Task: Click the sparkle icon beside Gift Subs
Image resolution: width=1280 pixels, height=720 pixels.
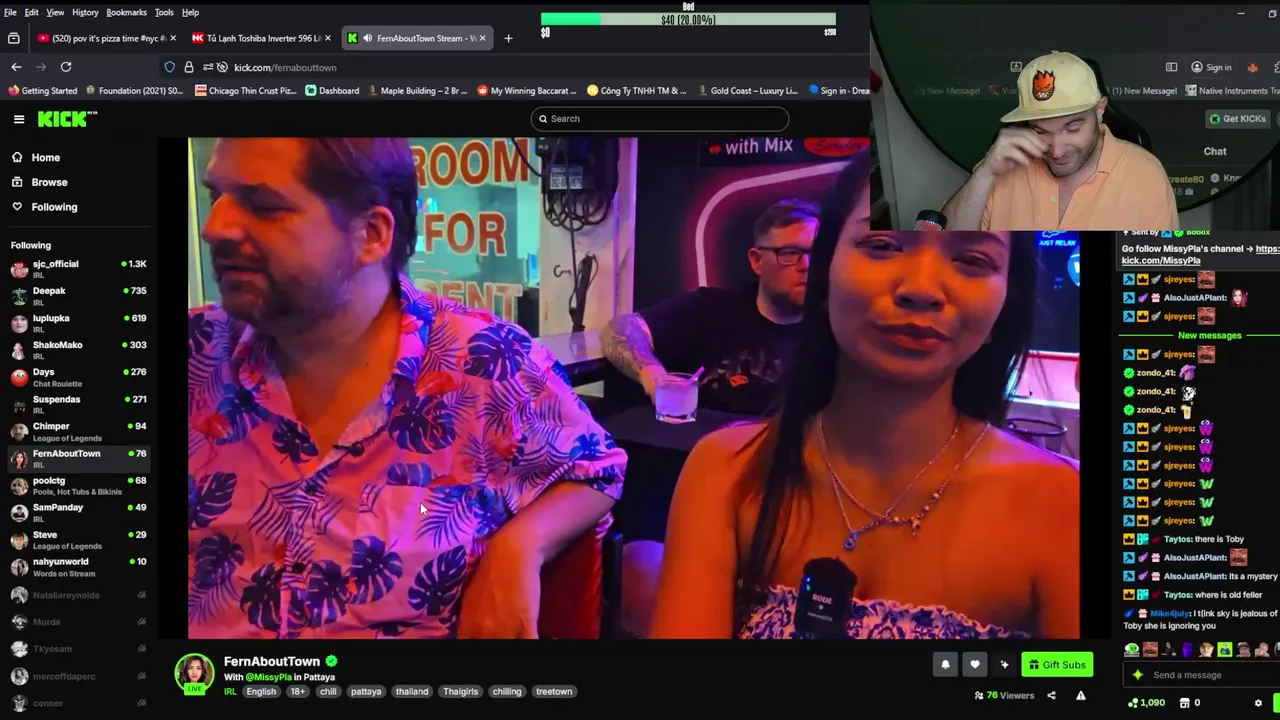Action: (1004, 664)
